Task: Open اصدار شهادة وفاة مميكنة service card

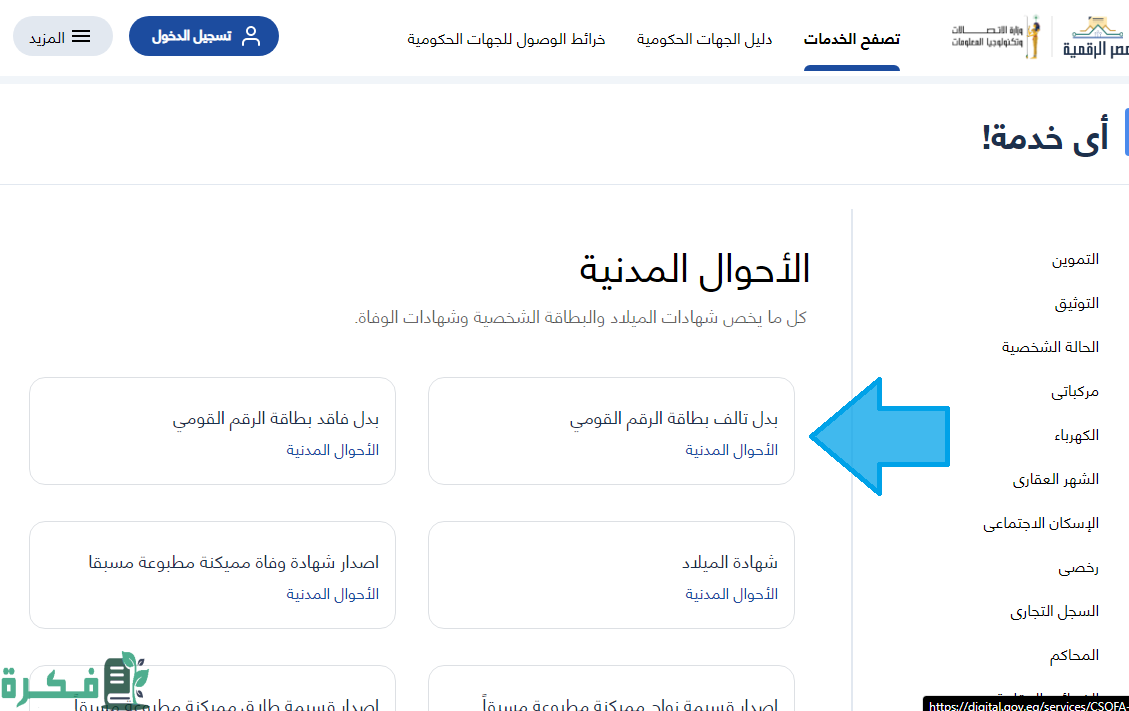Action: tap(212, 575)
